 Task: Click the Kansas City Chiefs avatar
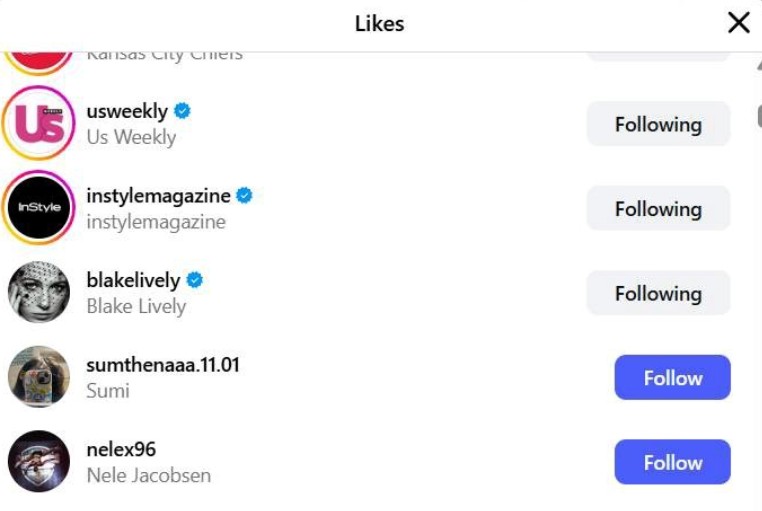point(39,58)
